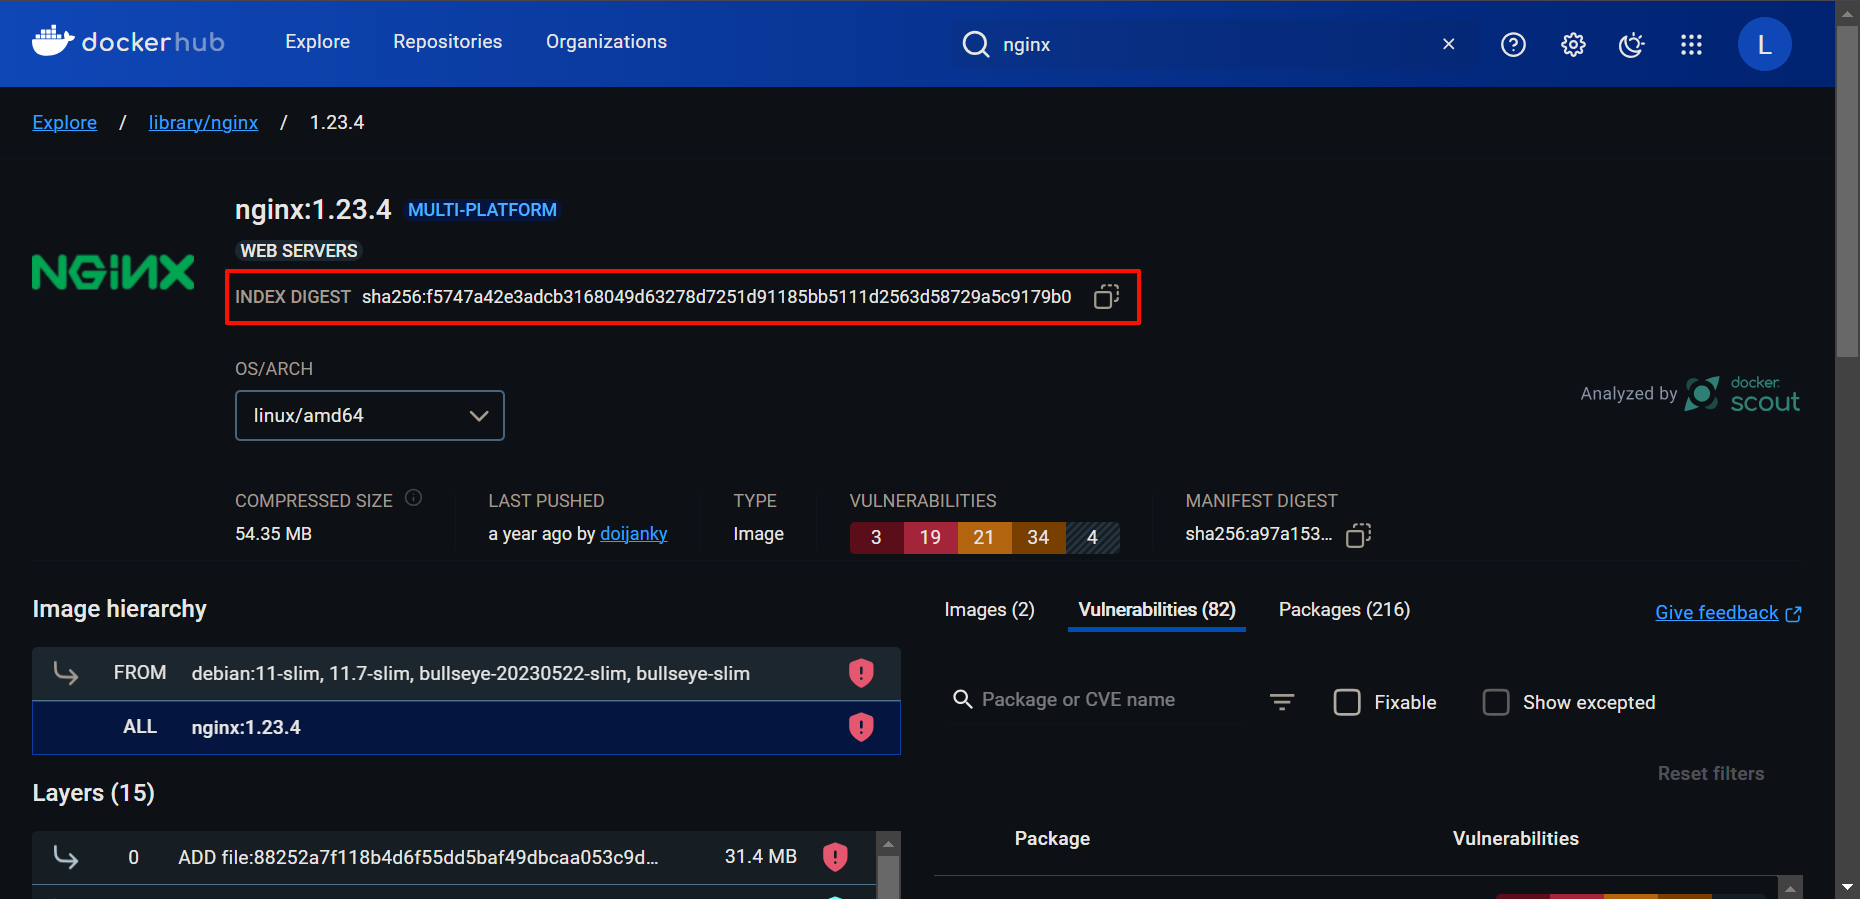Image resolution: width=1860 pixels, height=899 pixels.
Task: Open the Explore menu in header
Action: (x=318, y=42)
